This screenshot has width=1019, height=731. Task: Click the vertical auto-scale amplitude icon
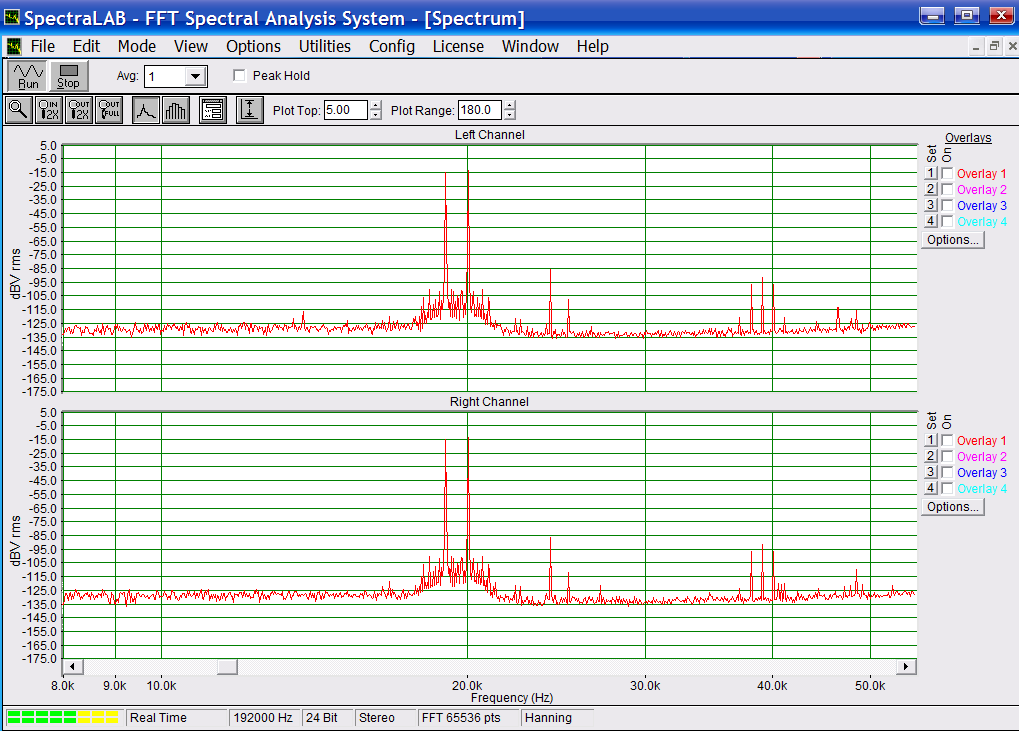pyautogui.click(x=249, y=110)
